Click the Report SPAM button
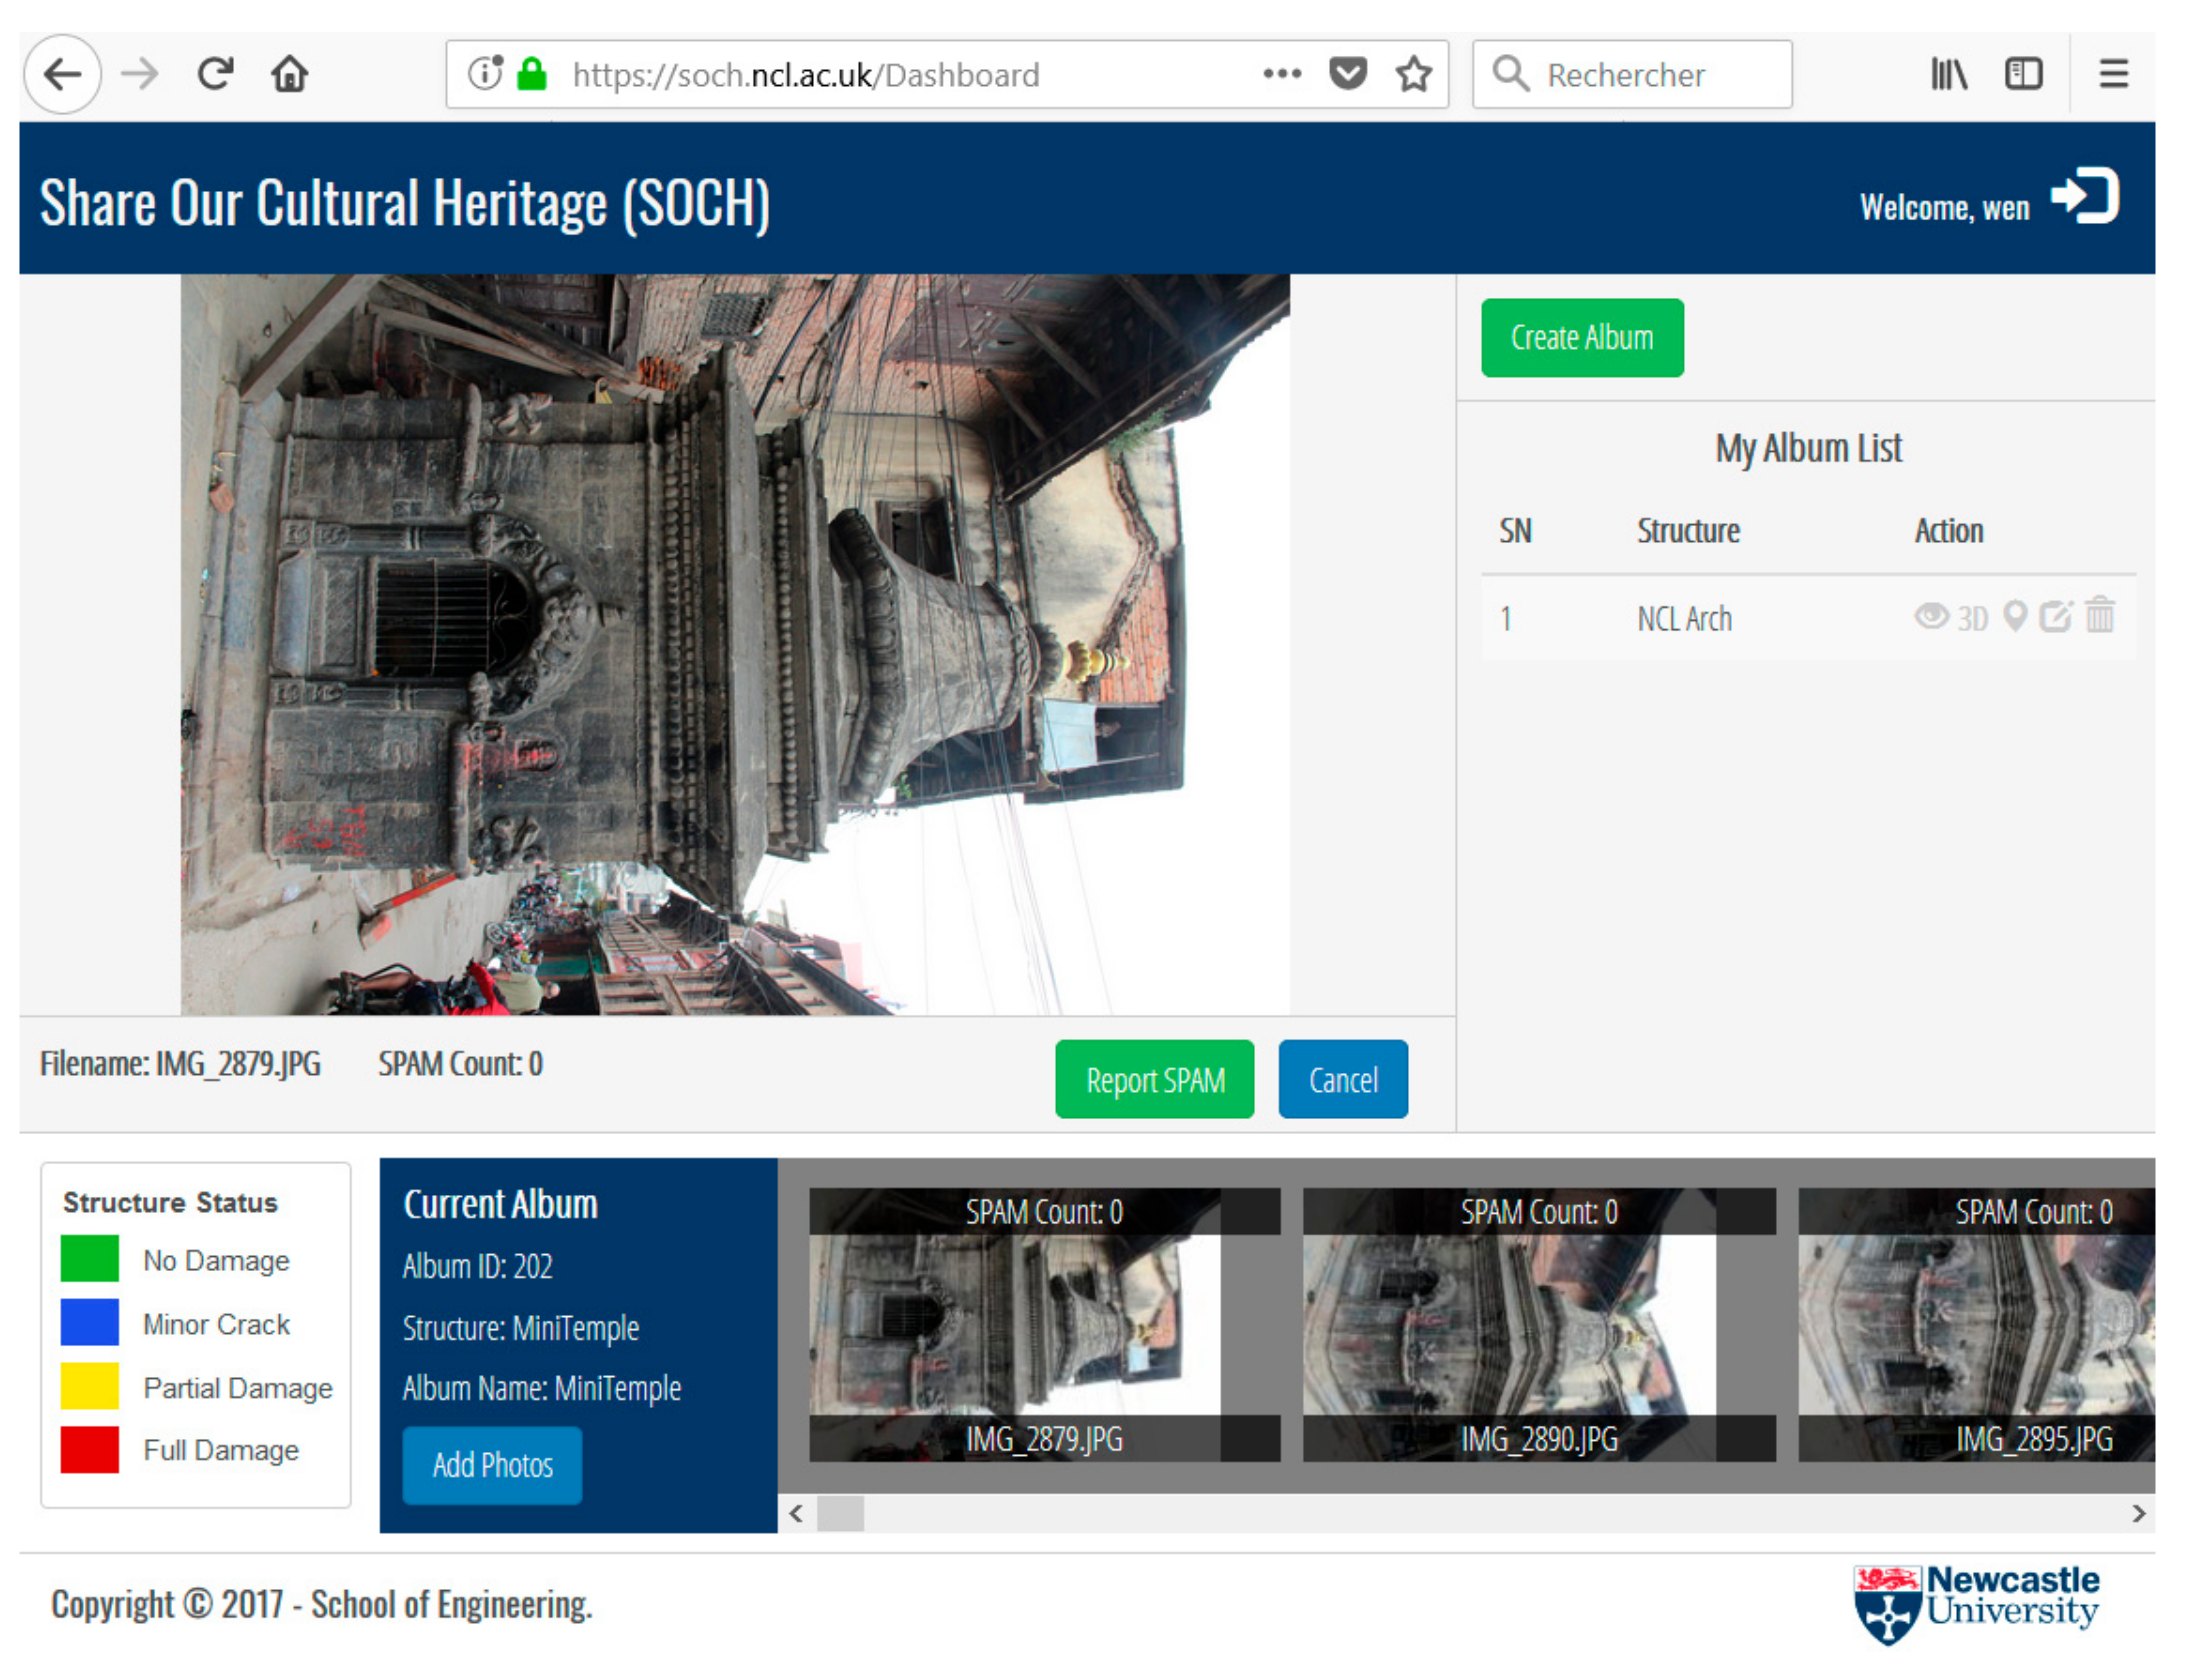 click(x=1153, y=1080)
